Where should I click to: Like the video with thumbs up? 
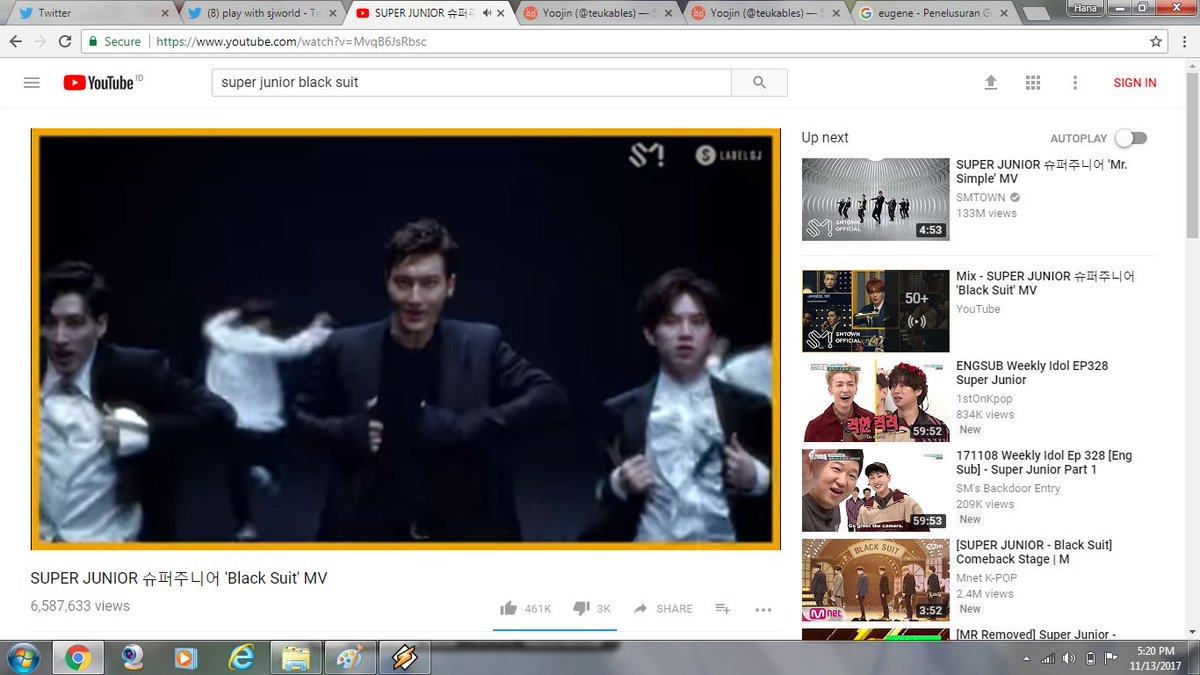point(509,608)
